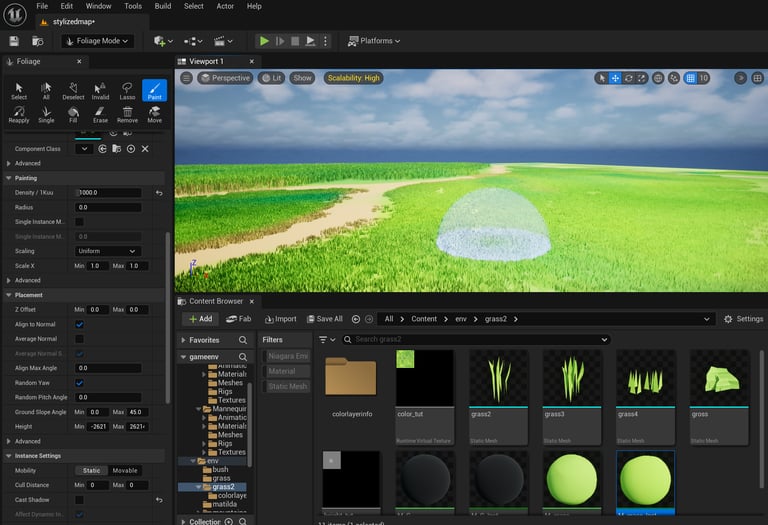Image resolution: width=768 pixels, height=525 pixels.
Task: Click the Import button
Action: 279,319
